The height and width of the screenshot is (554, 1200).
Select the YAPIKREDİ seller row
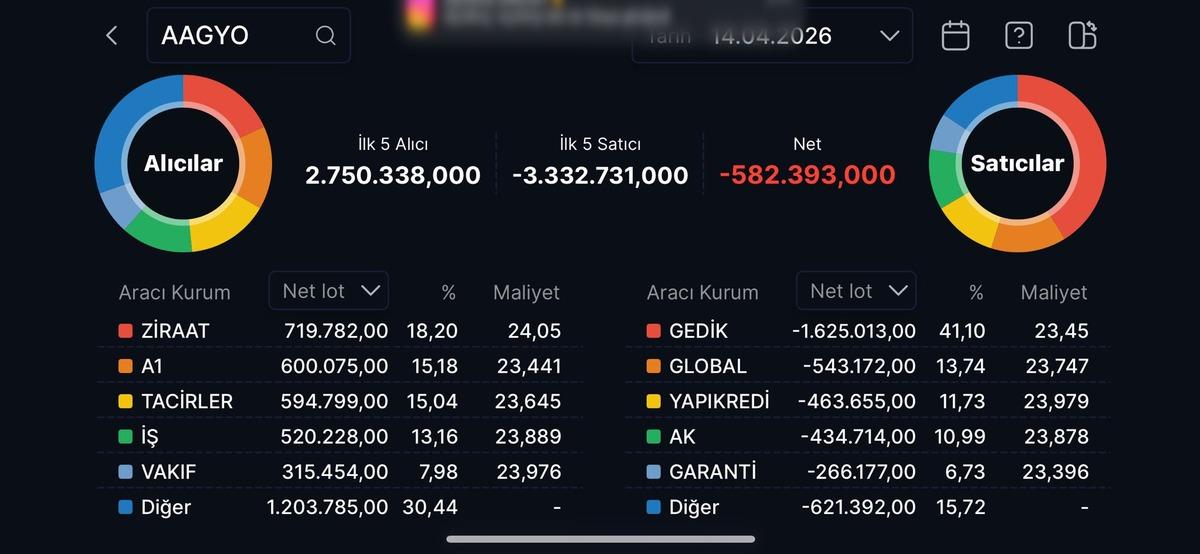pyautogui.click(x=867, y=401)
